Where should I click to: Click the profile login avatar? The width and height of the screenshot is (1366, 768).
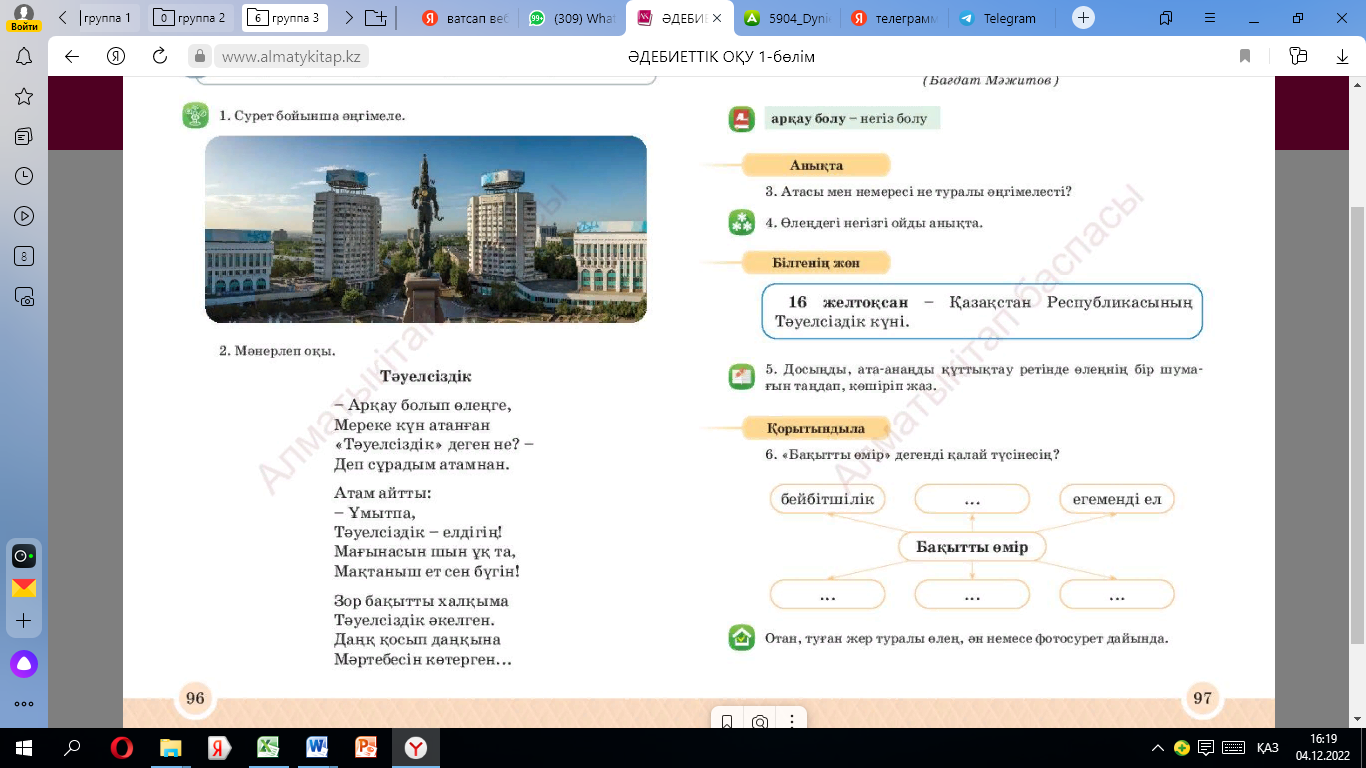[x=24, y=18]
